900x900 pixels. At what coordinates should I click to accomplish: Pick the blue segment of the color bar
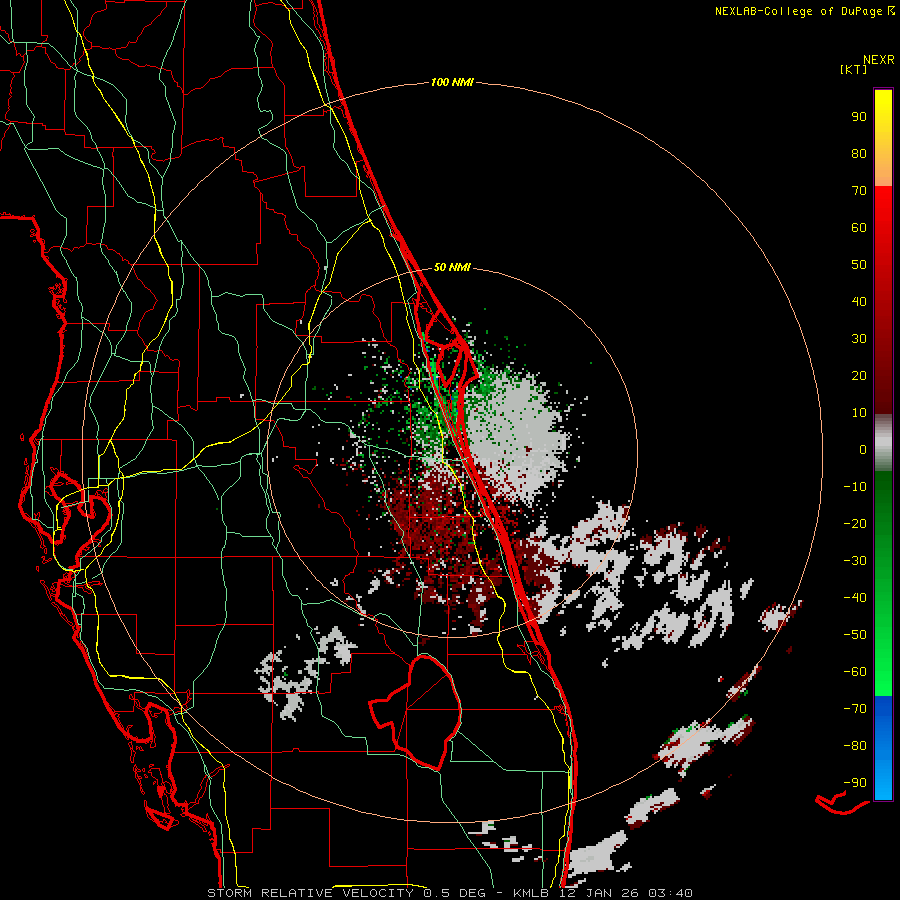coord(883,747)
